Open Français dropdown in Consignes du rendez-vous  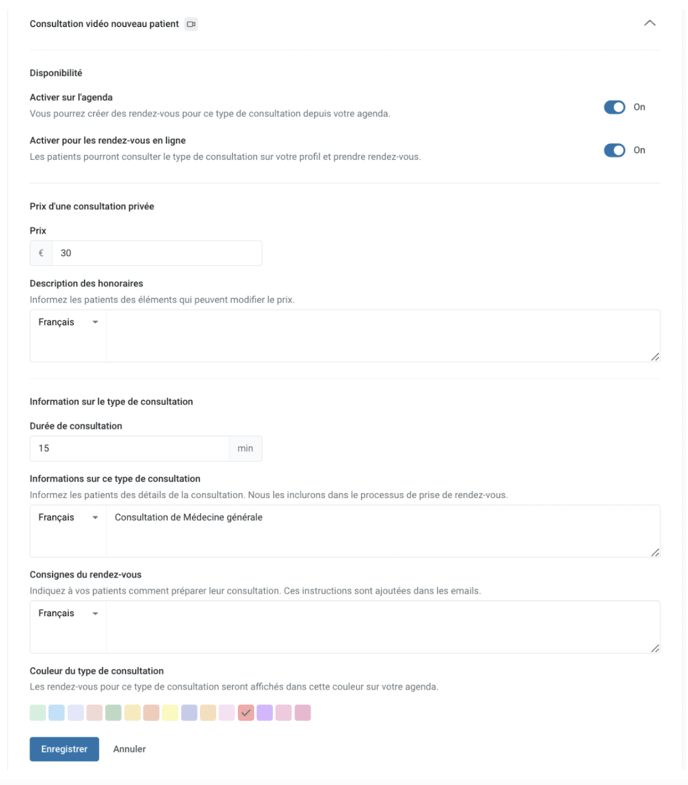pos(68,613)
